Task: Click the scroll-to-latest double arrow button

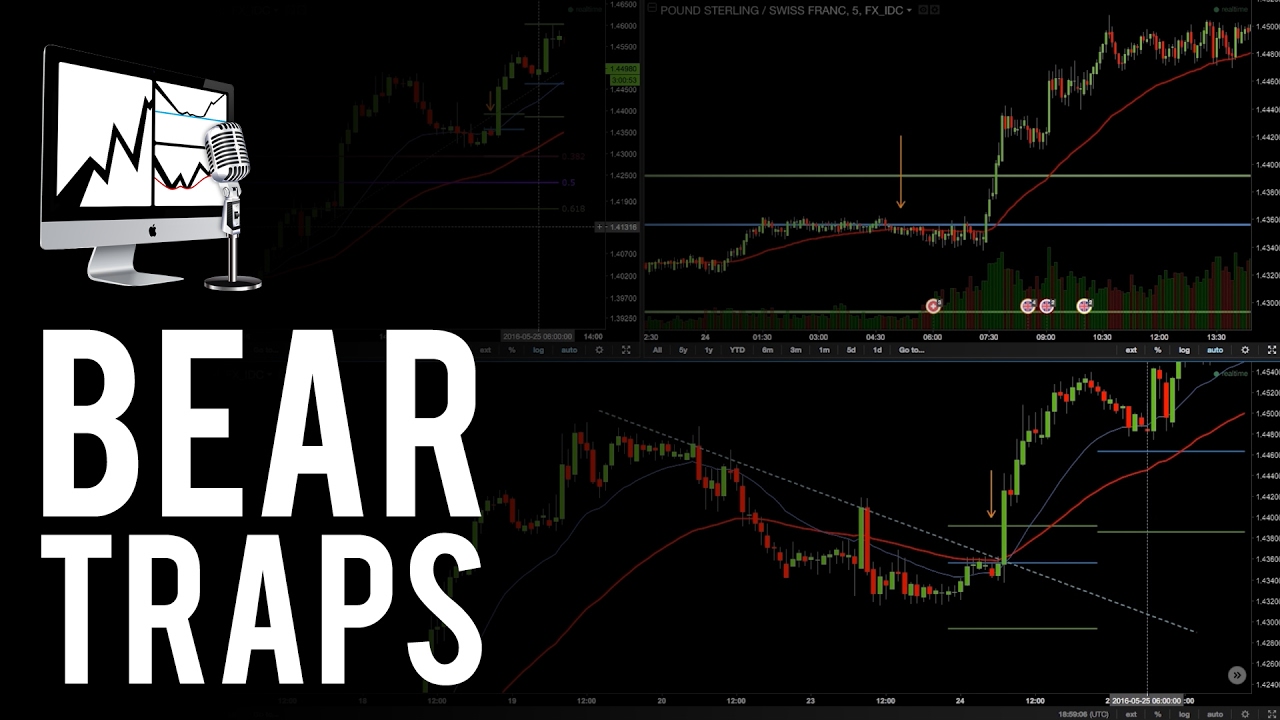Action: pos(1237,675)
